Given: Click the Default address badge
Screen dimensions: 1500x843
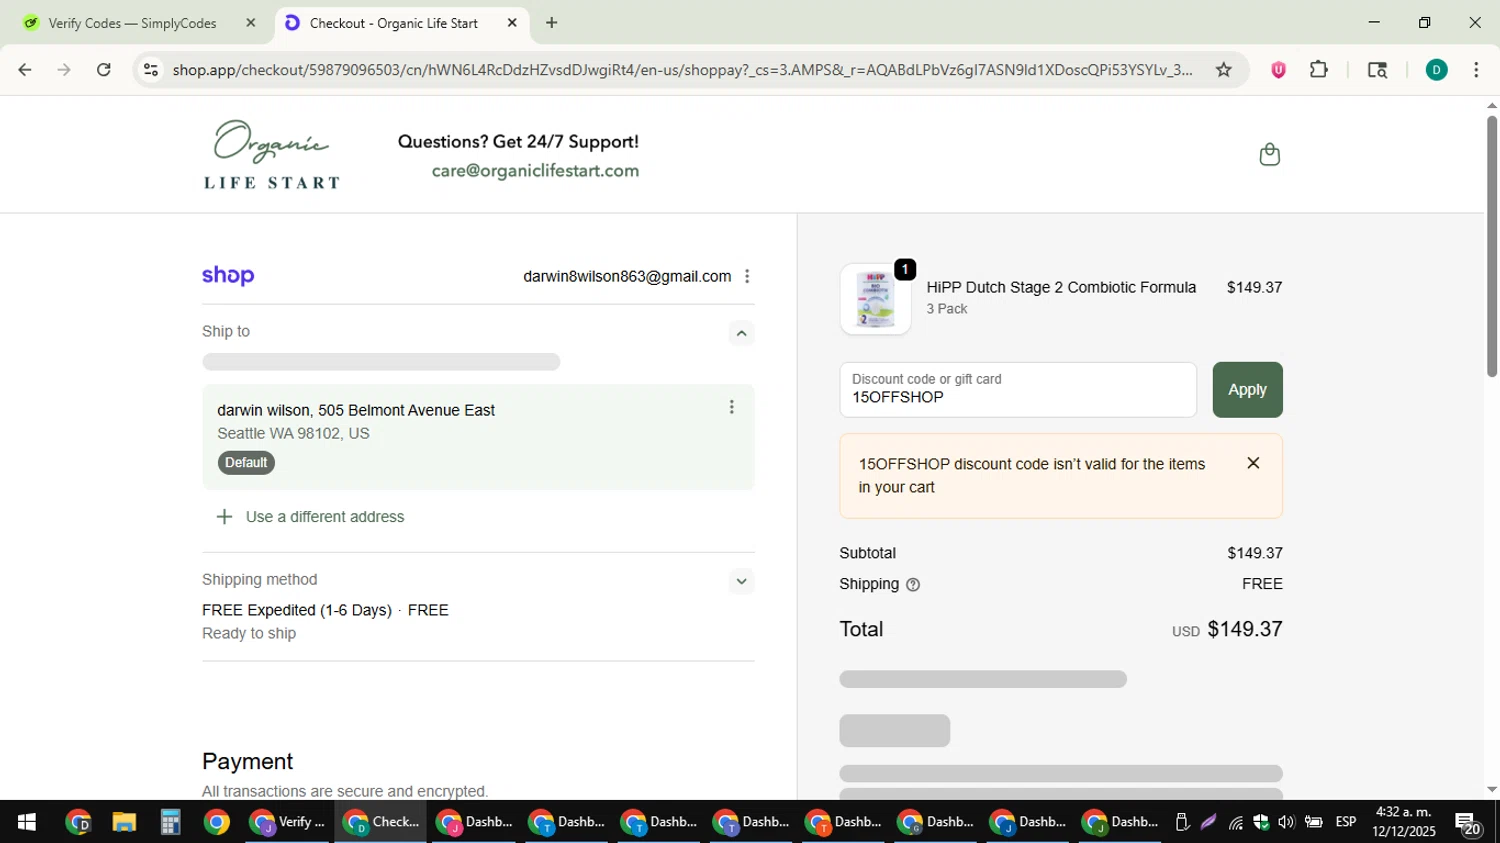Looking at the screenshot, I should point(246,463).
